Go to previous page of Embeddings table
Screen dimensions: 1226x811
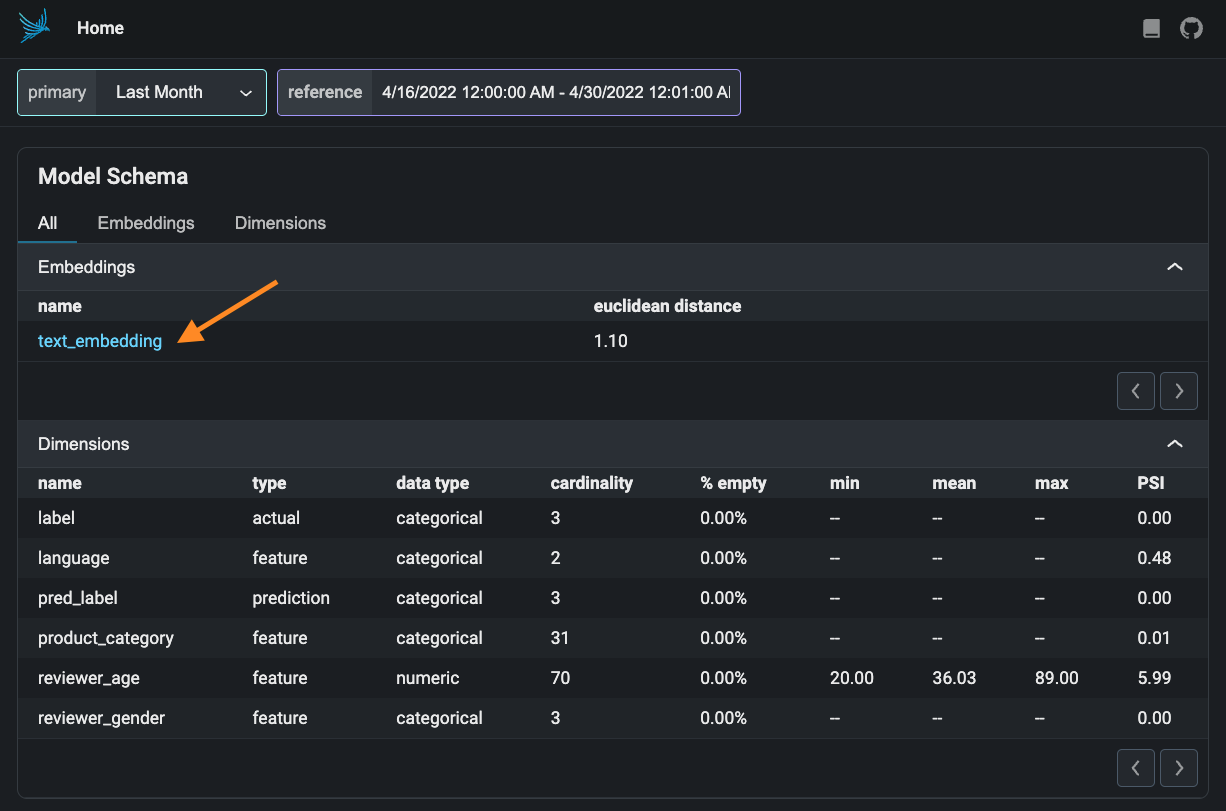tap(1135, 391)
